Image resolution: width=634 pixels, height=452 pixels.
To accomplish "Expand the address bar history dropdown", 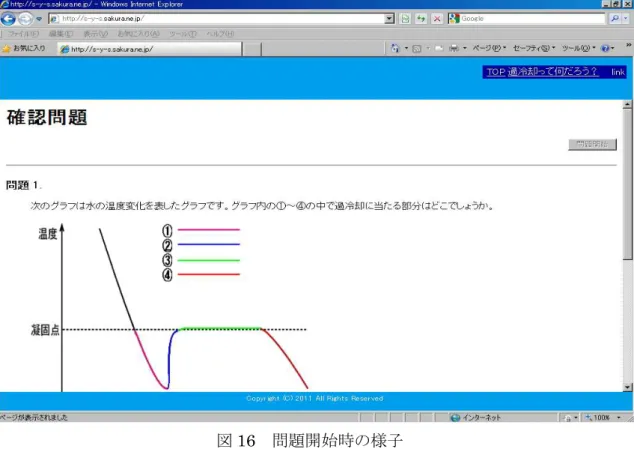I will (x=389, y=19).
